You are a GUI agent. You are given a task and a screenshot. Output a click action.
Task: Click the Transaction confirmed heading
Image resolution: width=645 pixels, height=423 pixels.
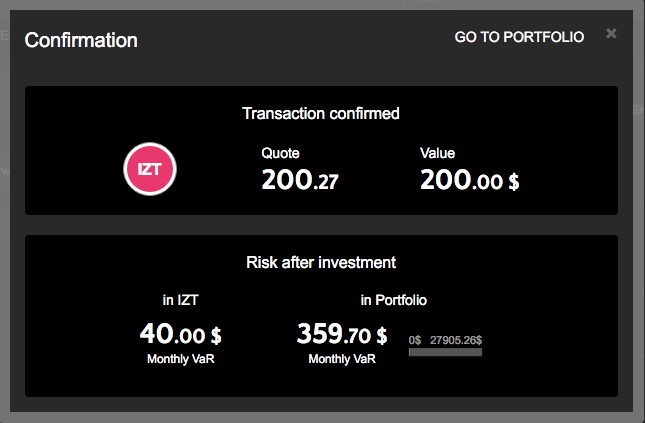click(321, 114)
